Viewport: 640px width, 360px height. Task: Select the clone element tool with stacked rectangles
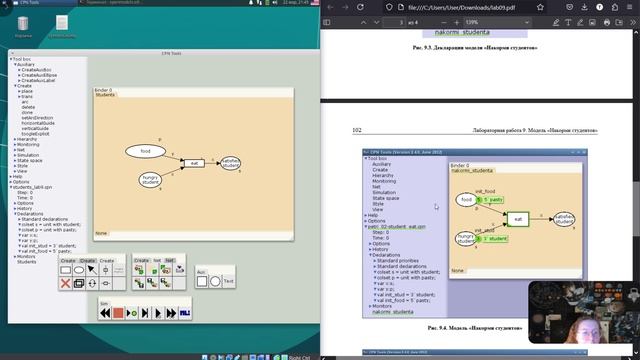coord(79,283)
